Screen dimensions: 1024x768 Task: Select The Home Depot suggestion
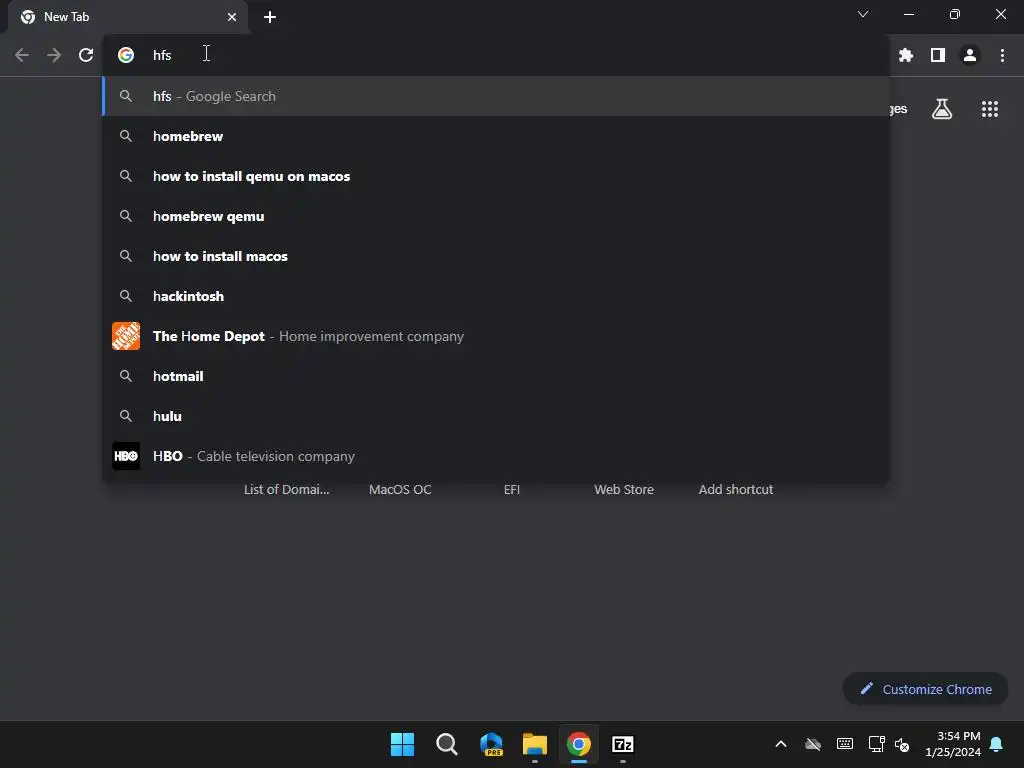tap(496, 336)
